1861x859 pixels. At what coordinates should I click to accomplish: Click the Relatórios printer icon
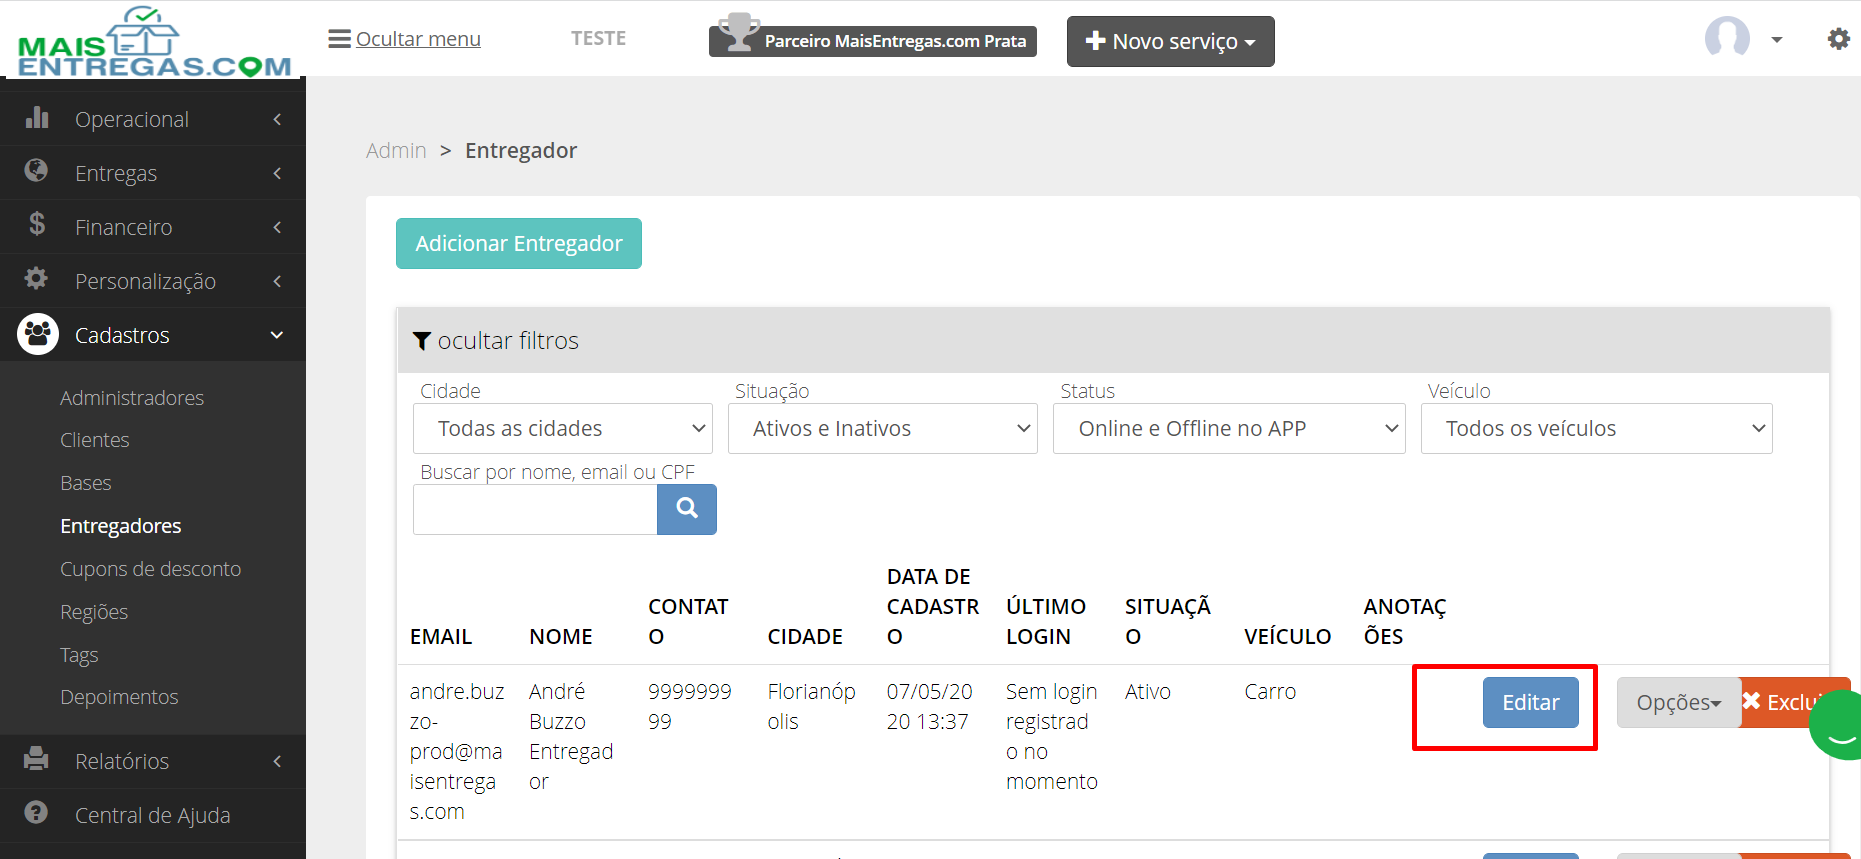click(36, 759)
